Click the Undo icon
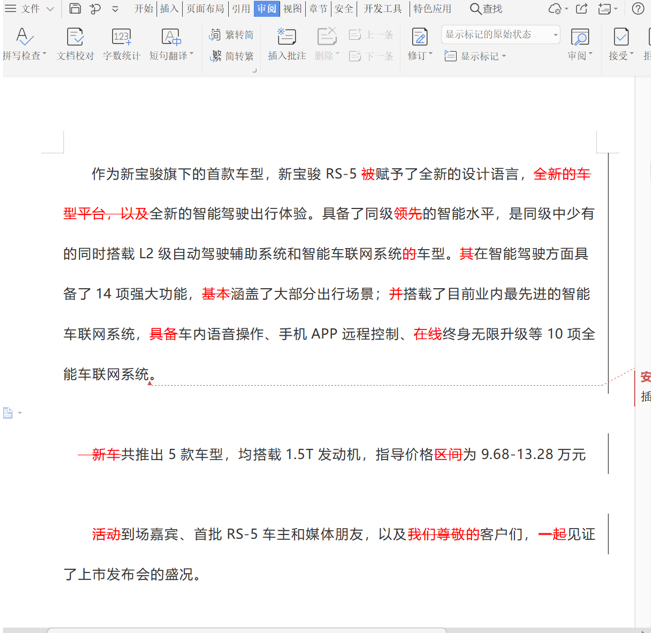This screenshot has width=651, height=633. [x=95, y=9]
